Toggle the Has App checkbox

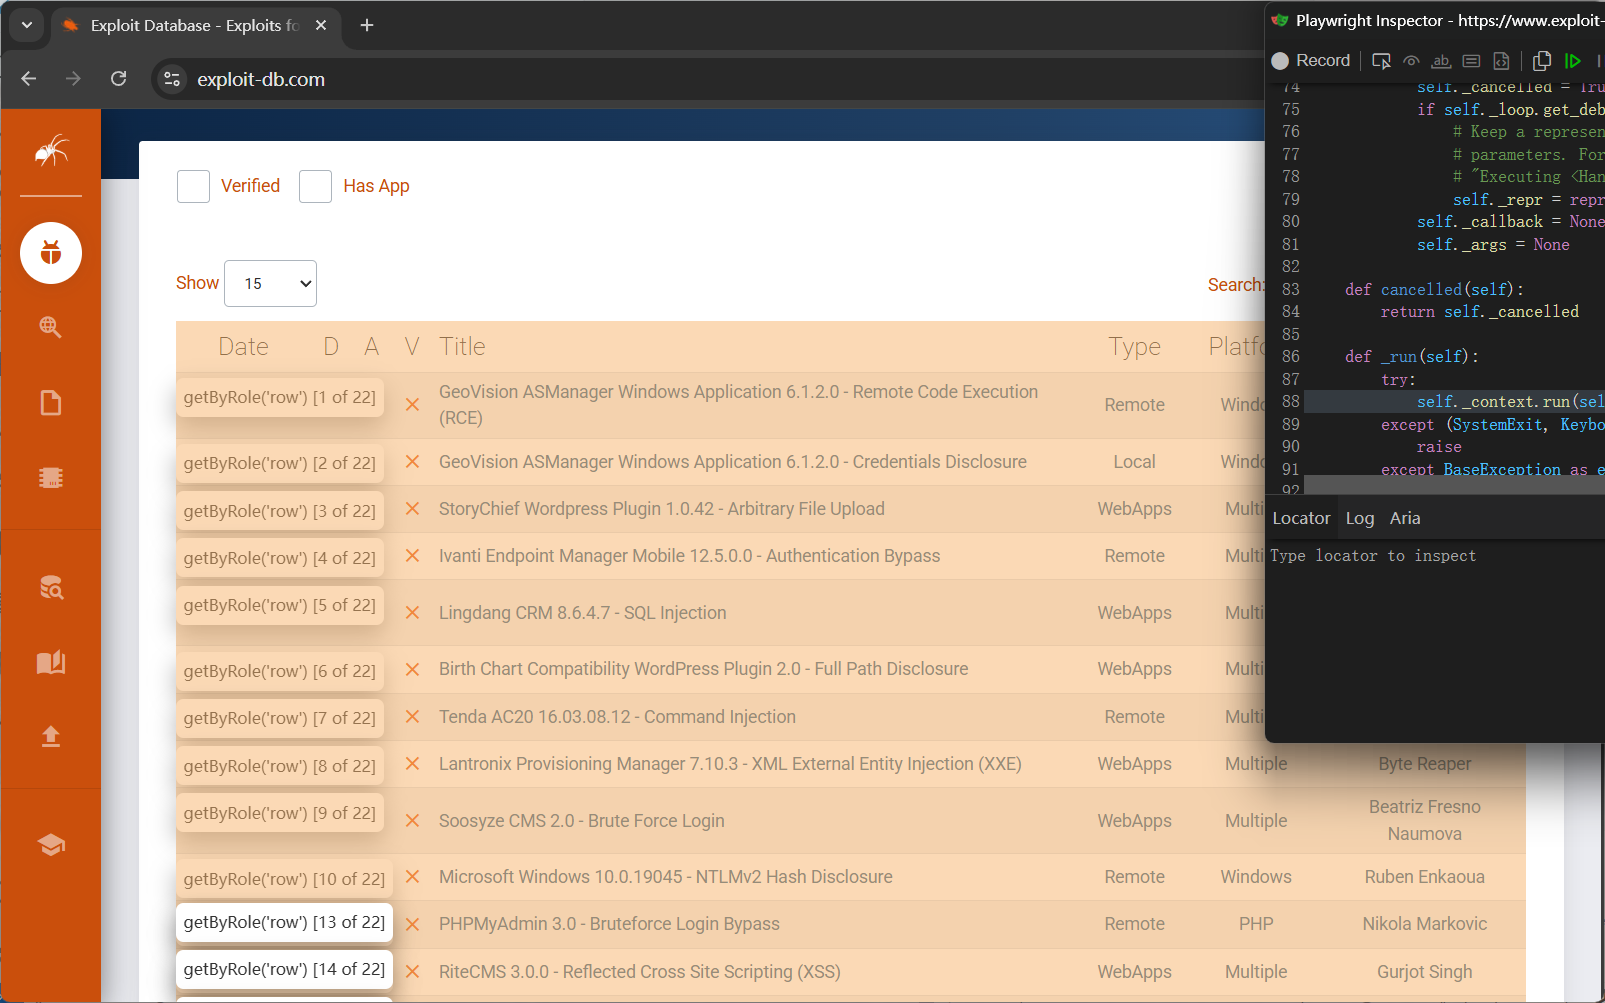pyautogui.click(x=315, y=186)
